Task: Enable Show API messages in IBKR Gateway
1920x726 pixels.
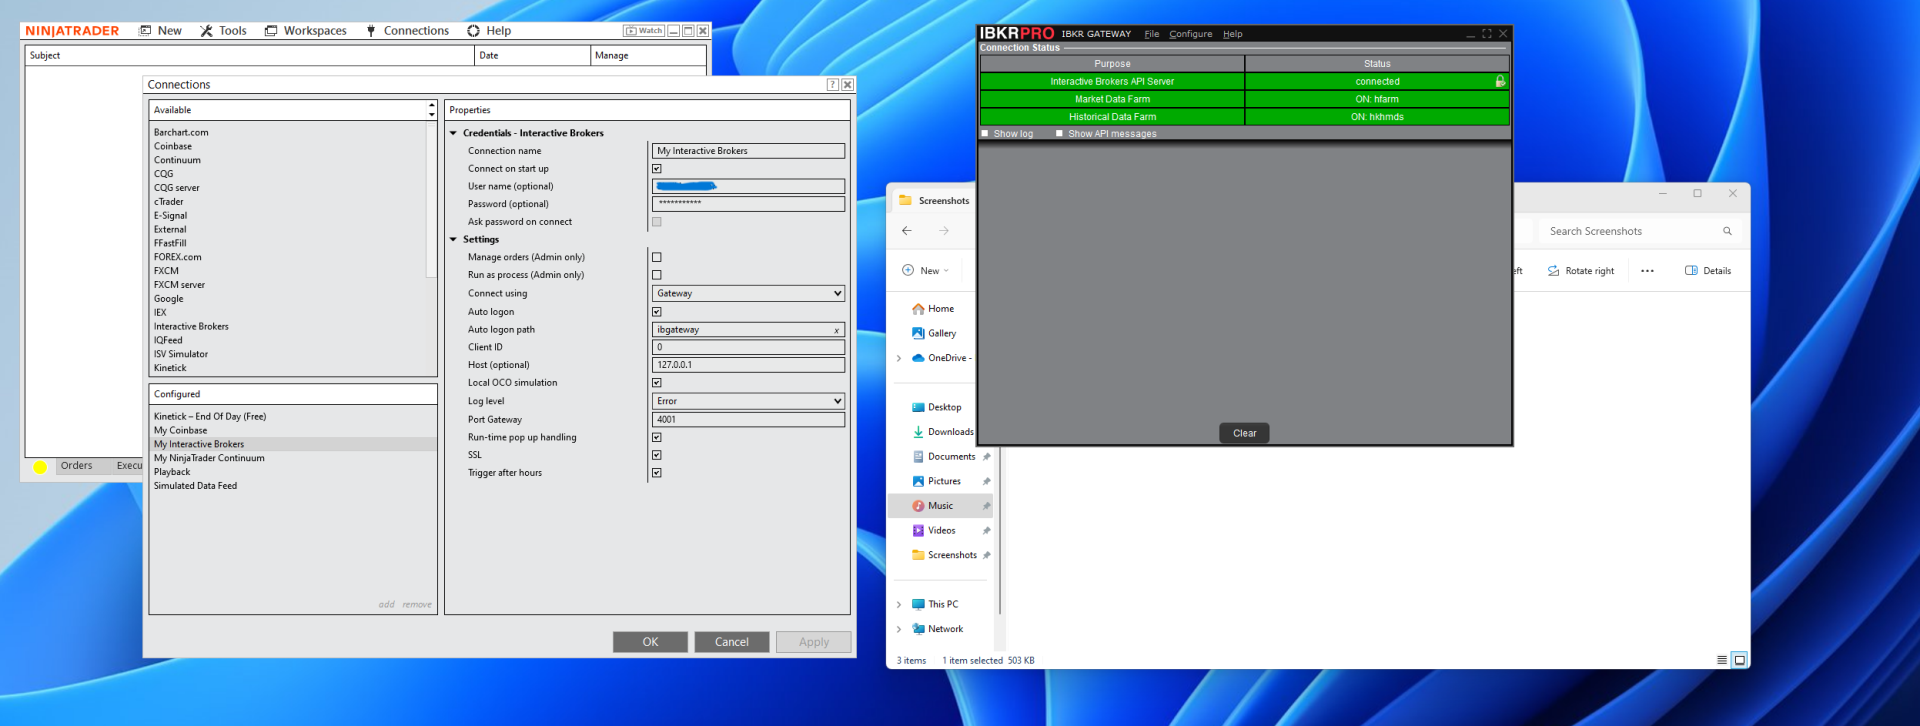Action: click(x=1060, y=133)
